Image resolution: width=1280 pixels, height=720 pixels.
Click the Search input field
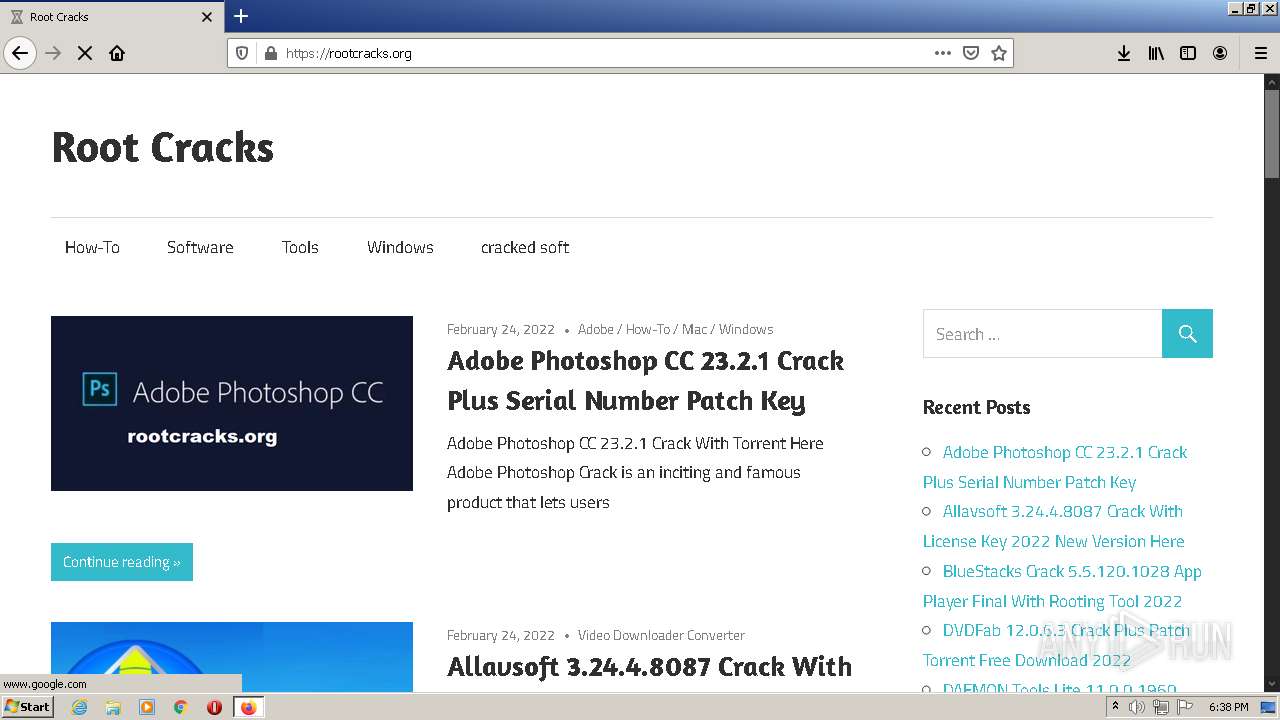pos(1042,334)
